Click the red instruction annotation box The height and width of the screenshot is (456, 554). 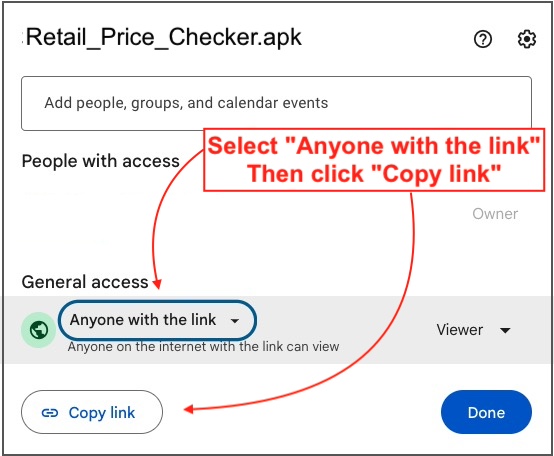point(374,160)
